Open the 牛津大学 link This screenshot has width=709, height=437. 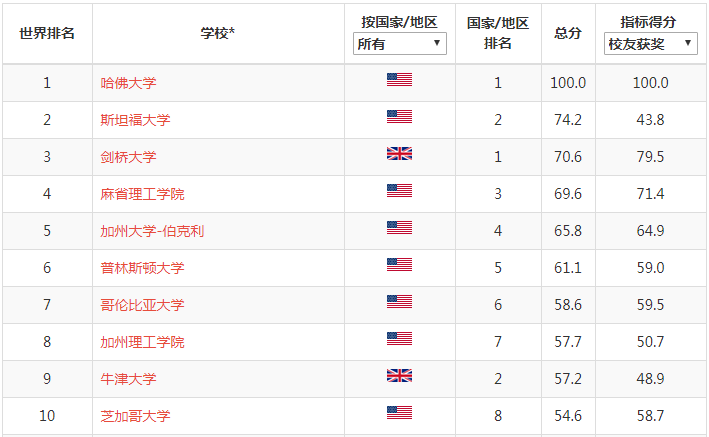[128, 379]
